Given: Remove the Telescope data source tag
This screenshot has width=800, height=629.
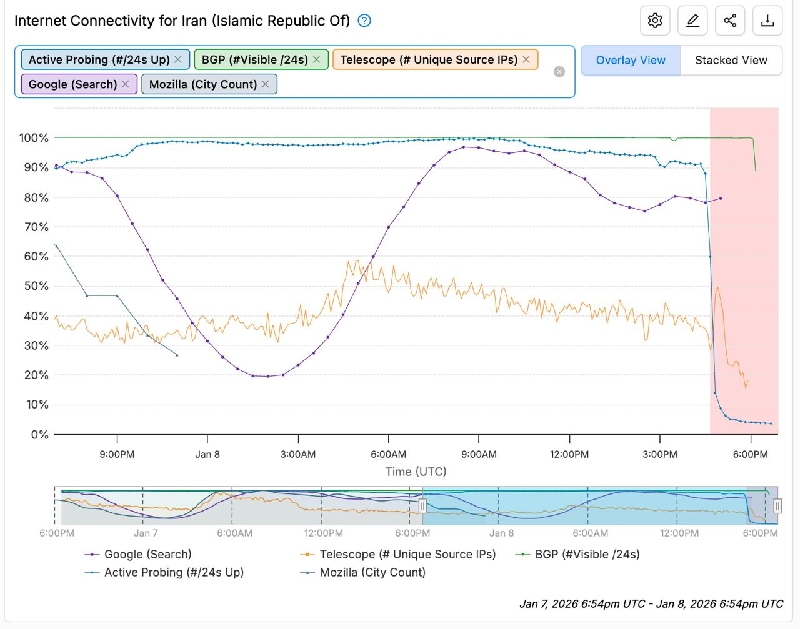Looking at the screenshot, I should pyautogui.click(x=527, y=59).
